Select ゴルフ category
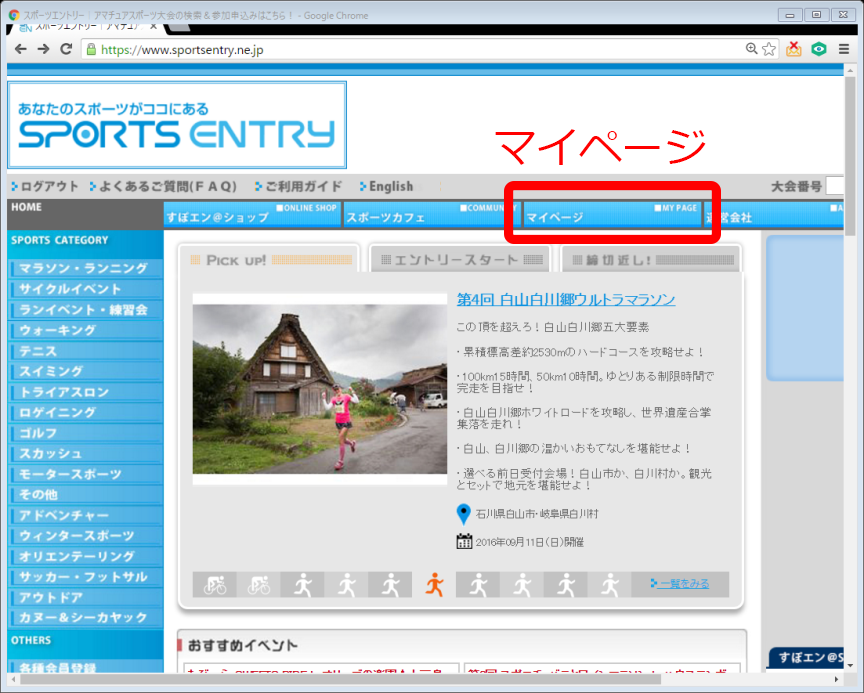 click(x=85, y=433)
